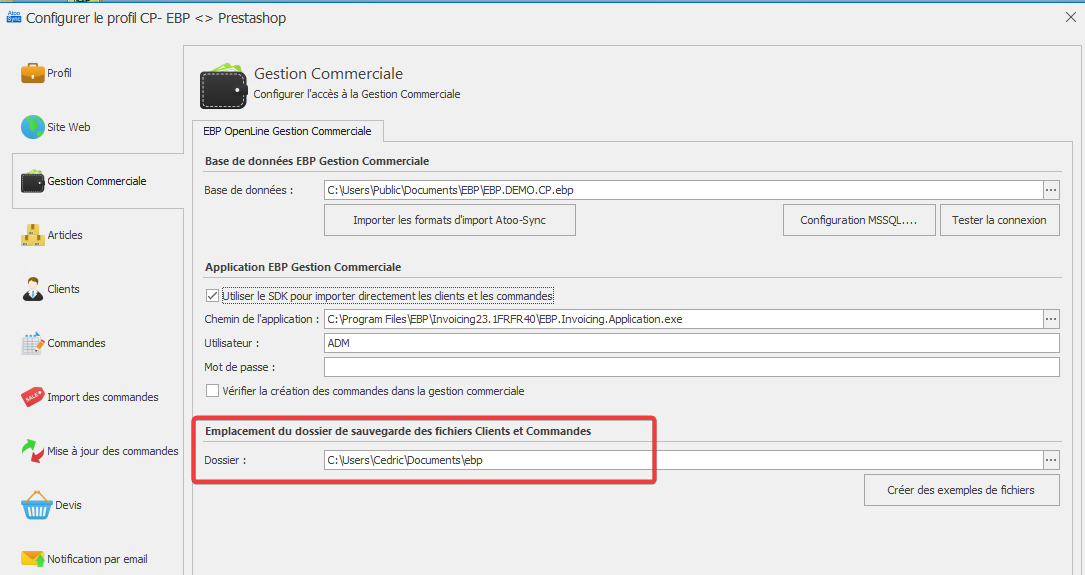Click the Base de données path field
1085x575 pixels.
click(x=684, y=190)
